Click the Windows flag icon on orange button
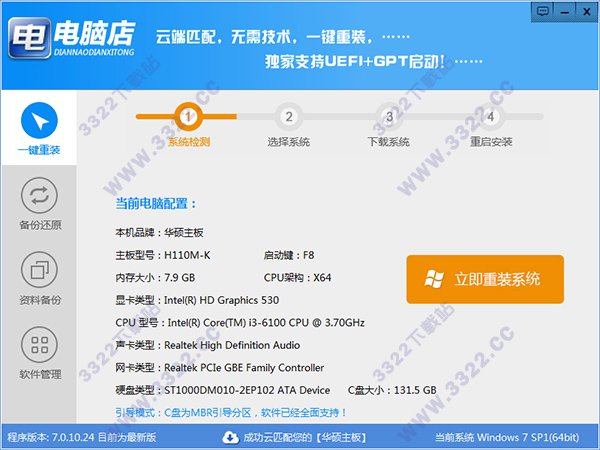This screenshot has height=450, width=600. [434, 279]
